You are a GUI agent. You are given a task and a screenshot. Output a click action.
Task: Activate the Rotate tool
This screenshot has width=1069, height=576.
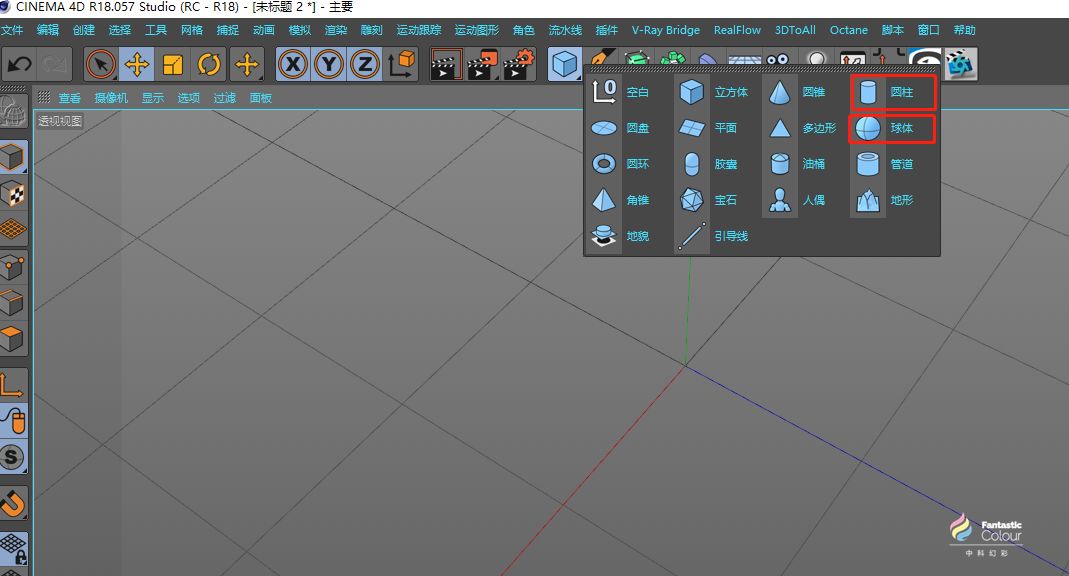[x=209, y=65]
